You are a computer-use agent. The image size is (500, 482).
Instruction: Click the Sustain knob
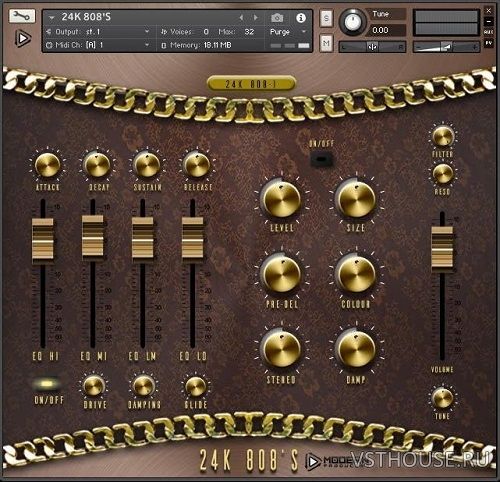pos(147,165)
